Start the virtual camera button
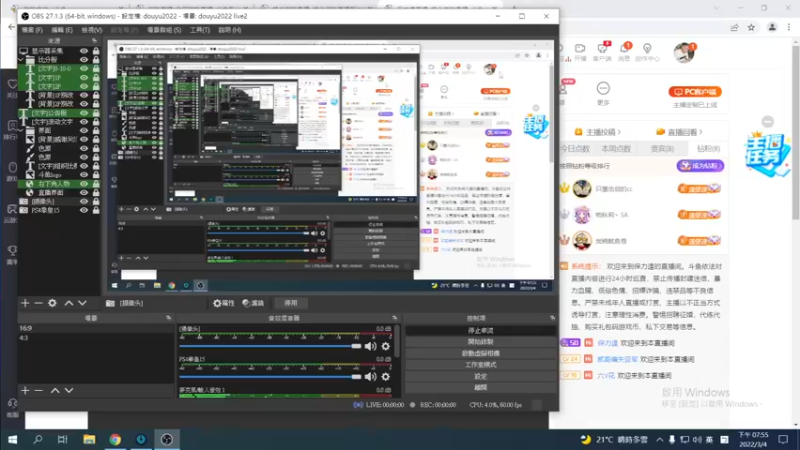The height and width of the screenshot is (450, 800). coord(481,353)
